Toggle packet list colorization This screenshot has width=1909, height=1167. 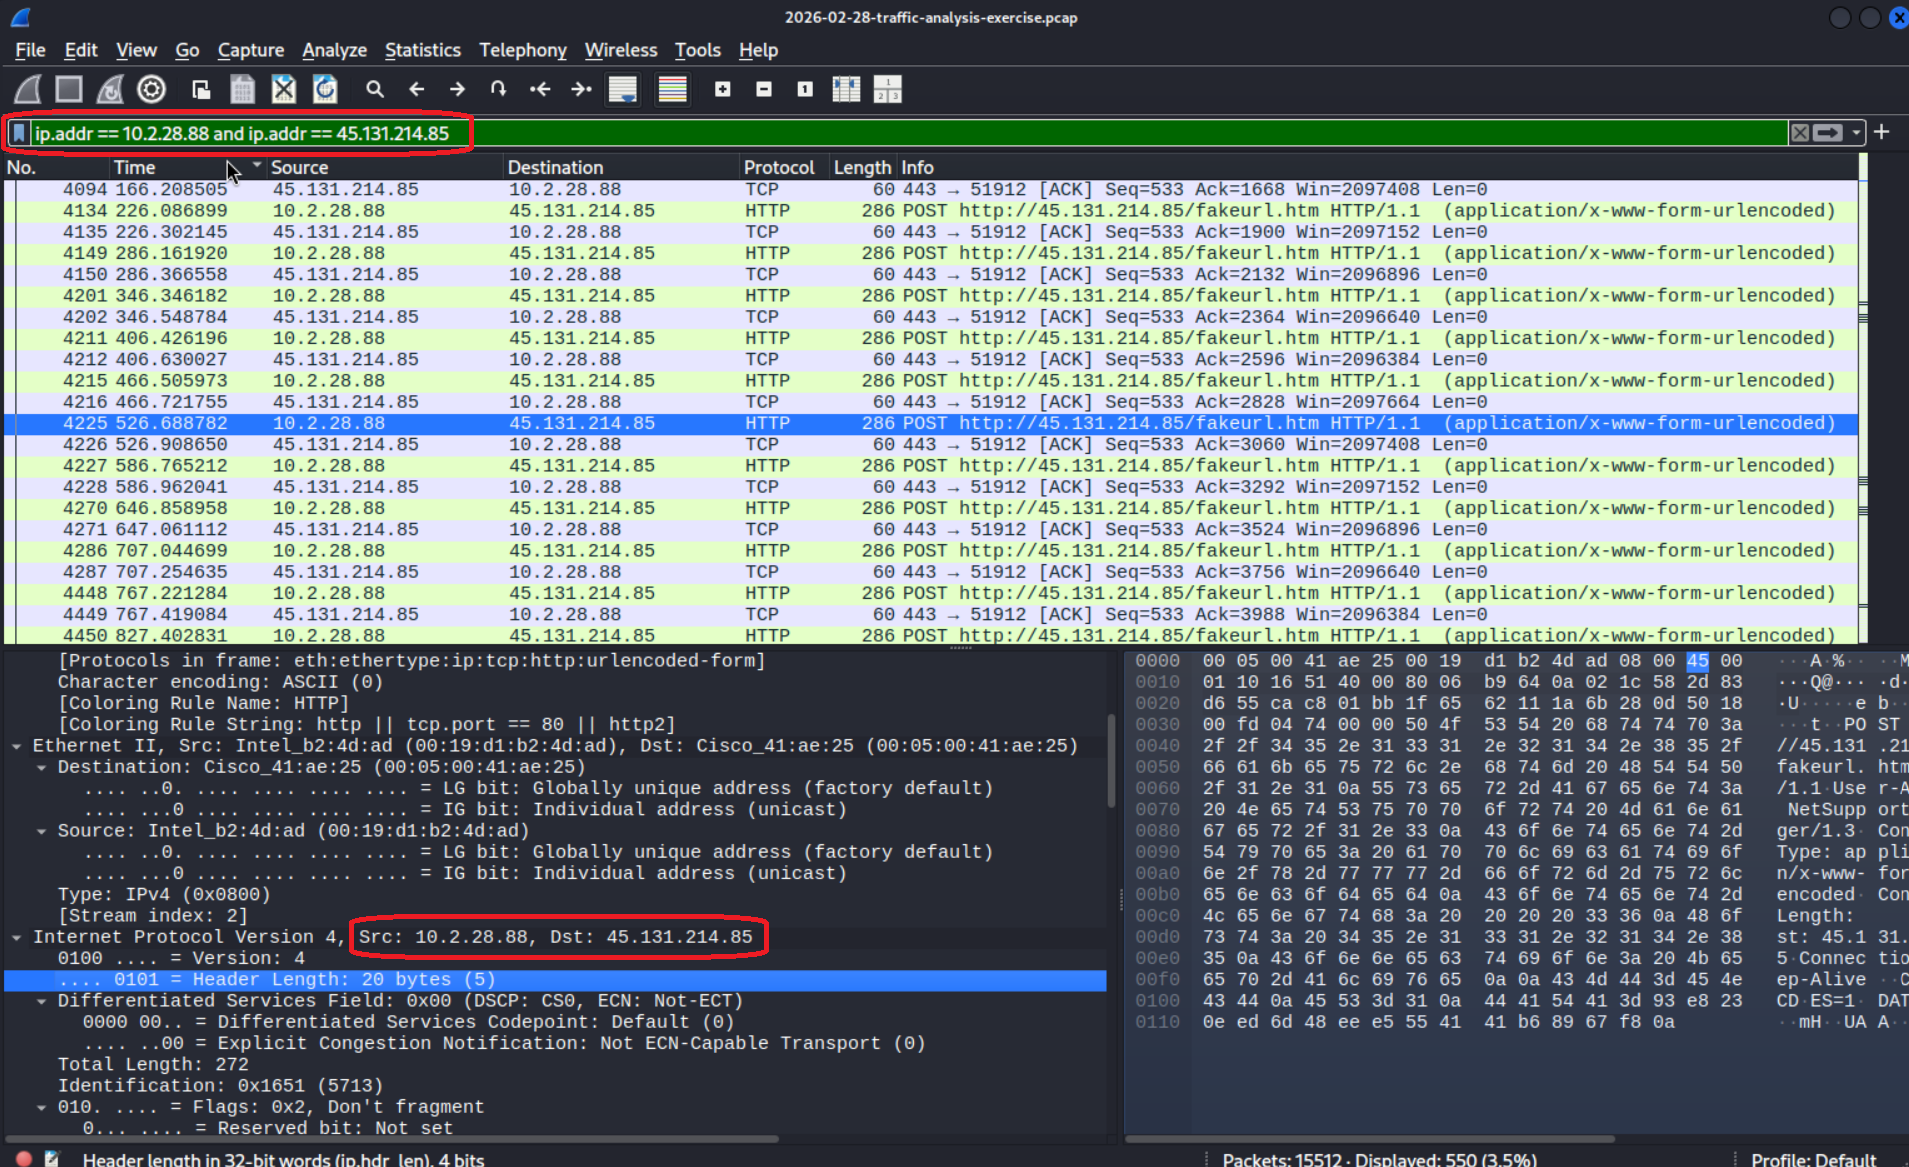[x=672, y=90]
